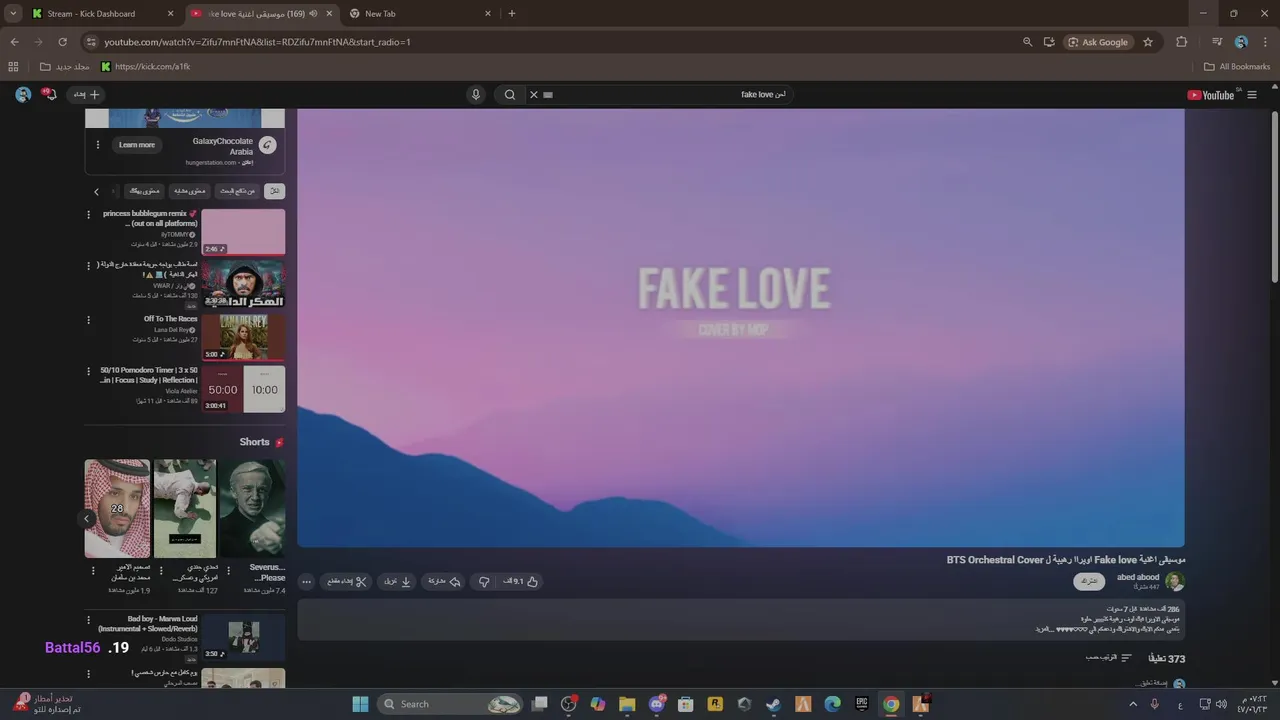Clear the search query with X

tap(534, 95)
